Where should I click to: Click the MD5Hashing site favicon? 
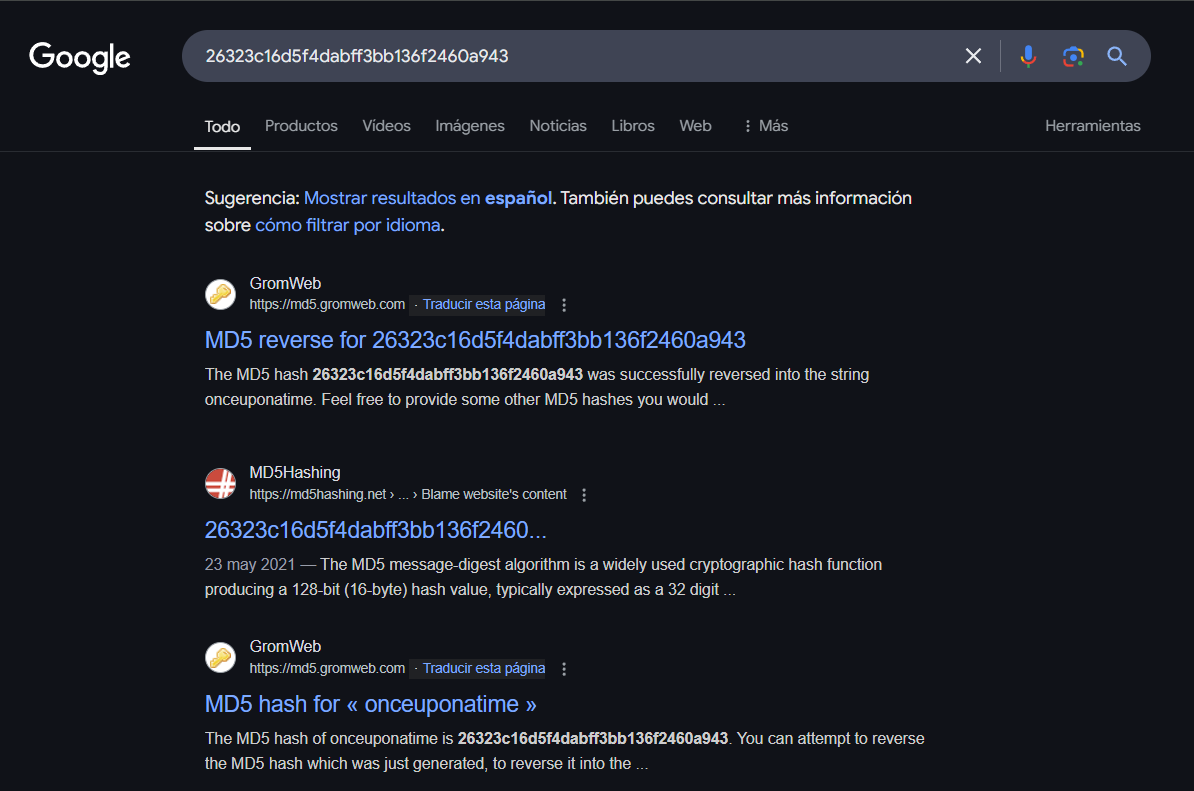pyautogui.click(x=220, y=484)
